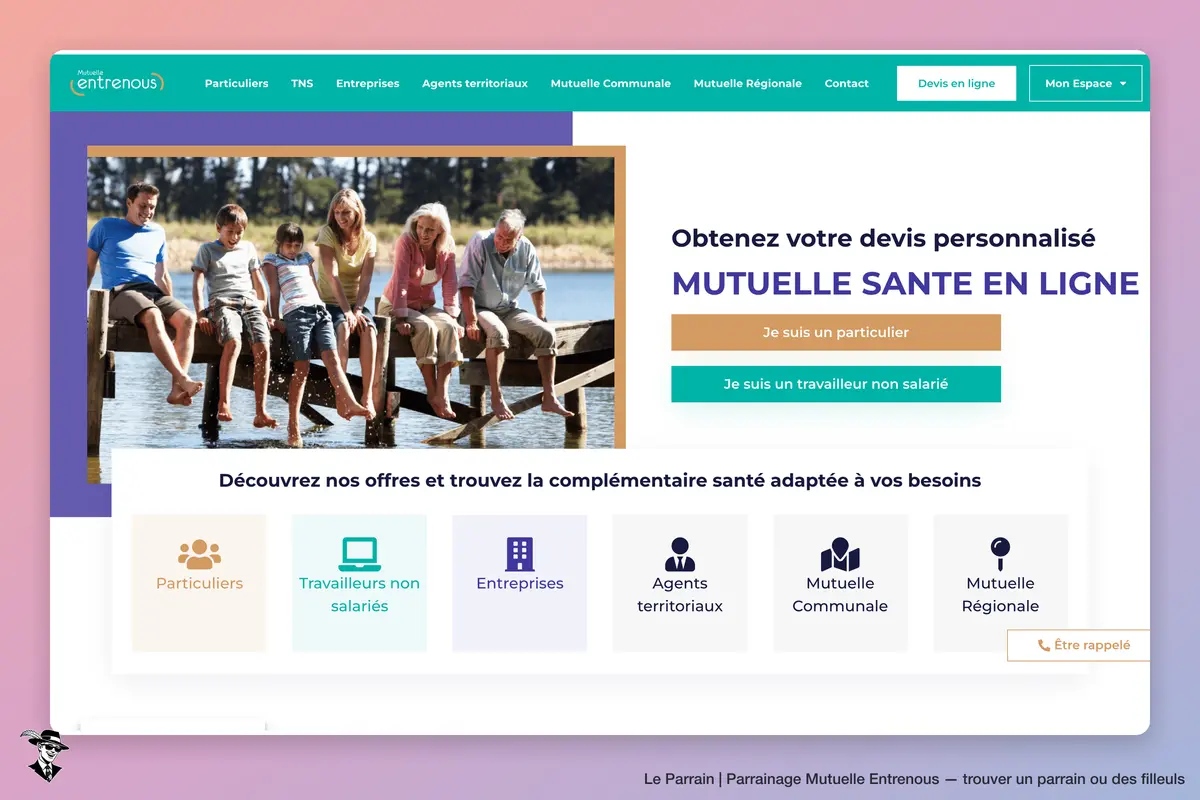Select Agents territoriaux in the navbar
The width and height of the screenshot is (1200, 800).
pyautogui.click(x=475, y=84)
